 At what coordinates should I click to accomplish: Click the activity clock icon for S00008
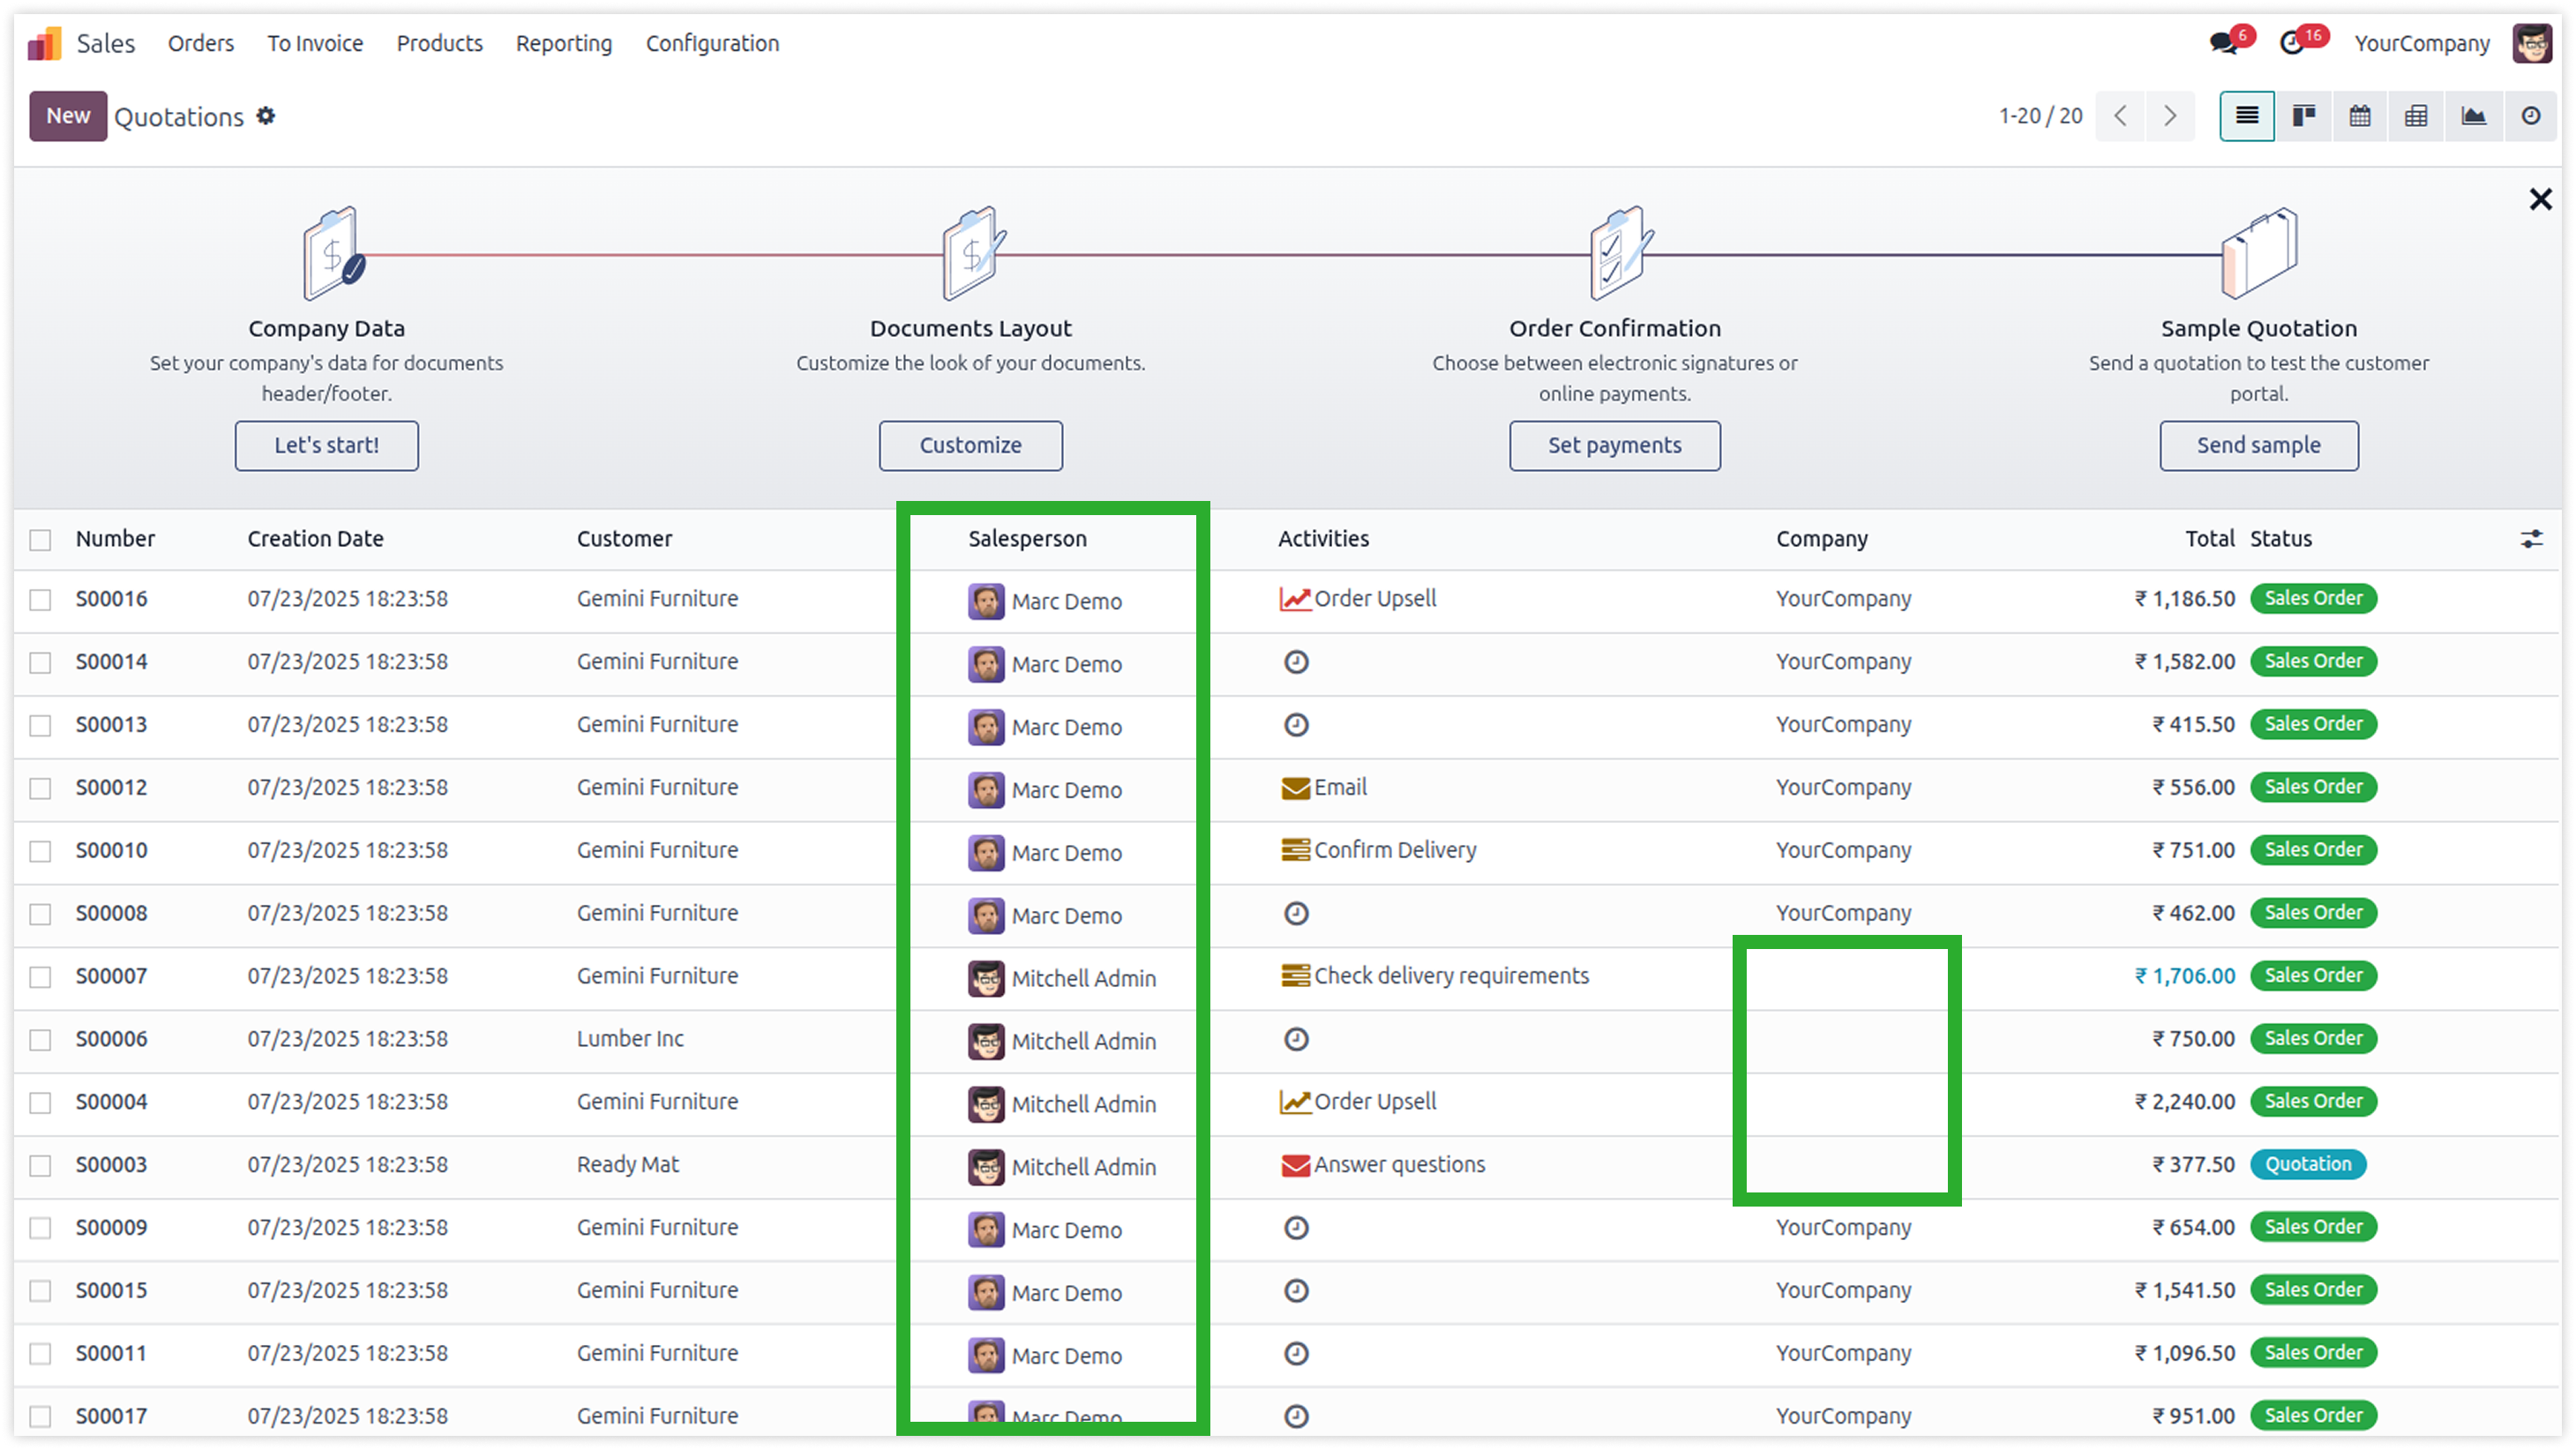pos(1296,914)
